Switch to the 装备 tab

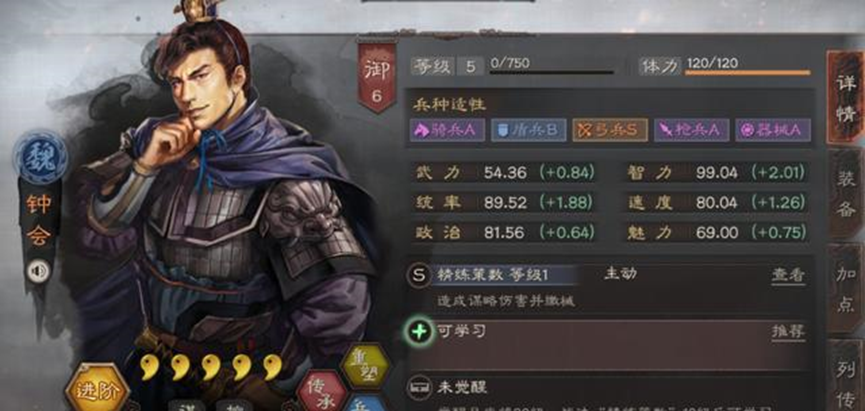pyautogui.click(x=846, y=193)
